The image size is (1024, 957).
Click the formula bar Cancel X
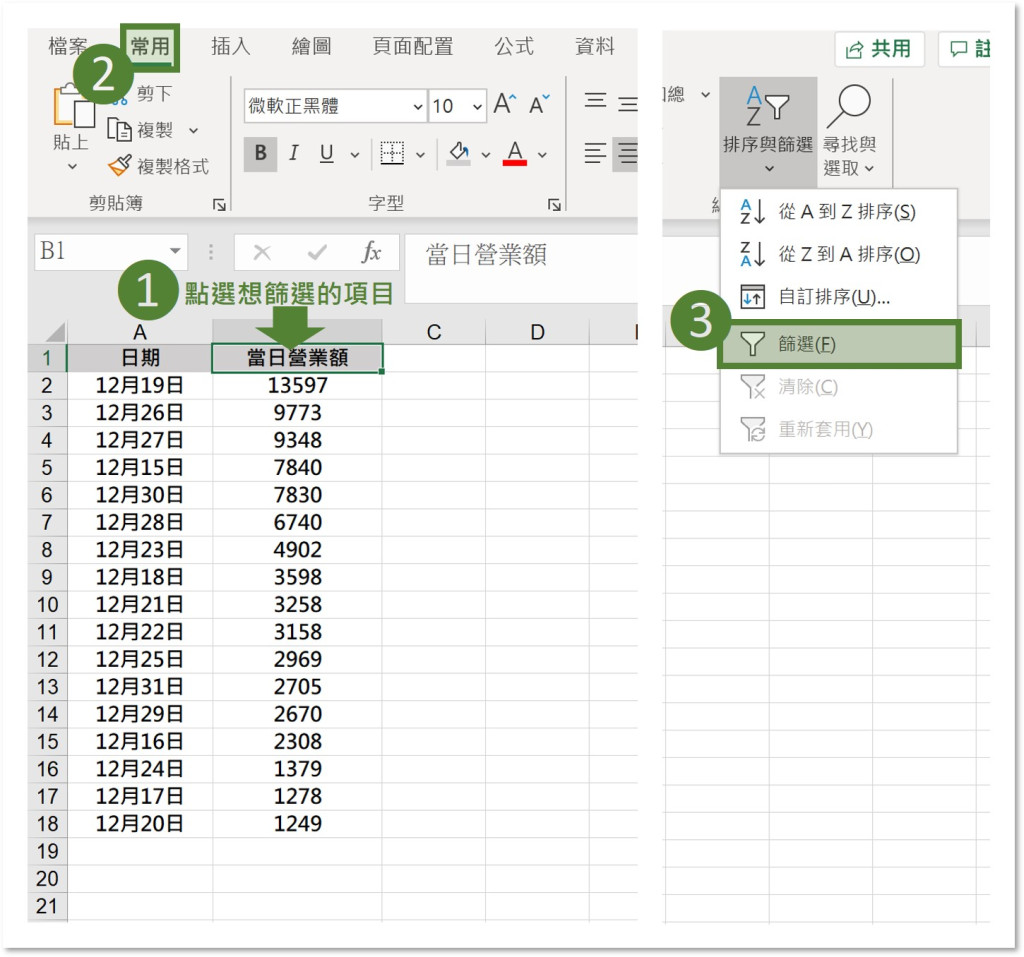click(262, 252)
